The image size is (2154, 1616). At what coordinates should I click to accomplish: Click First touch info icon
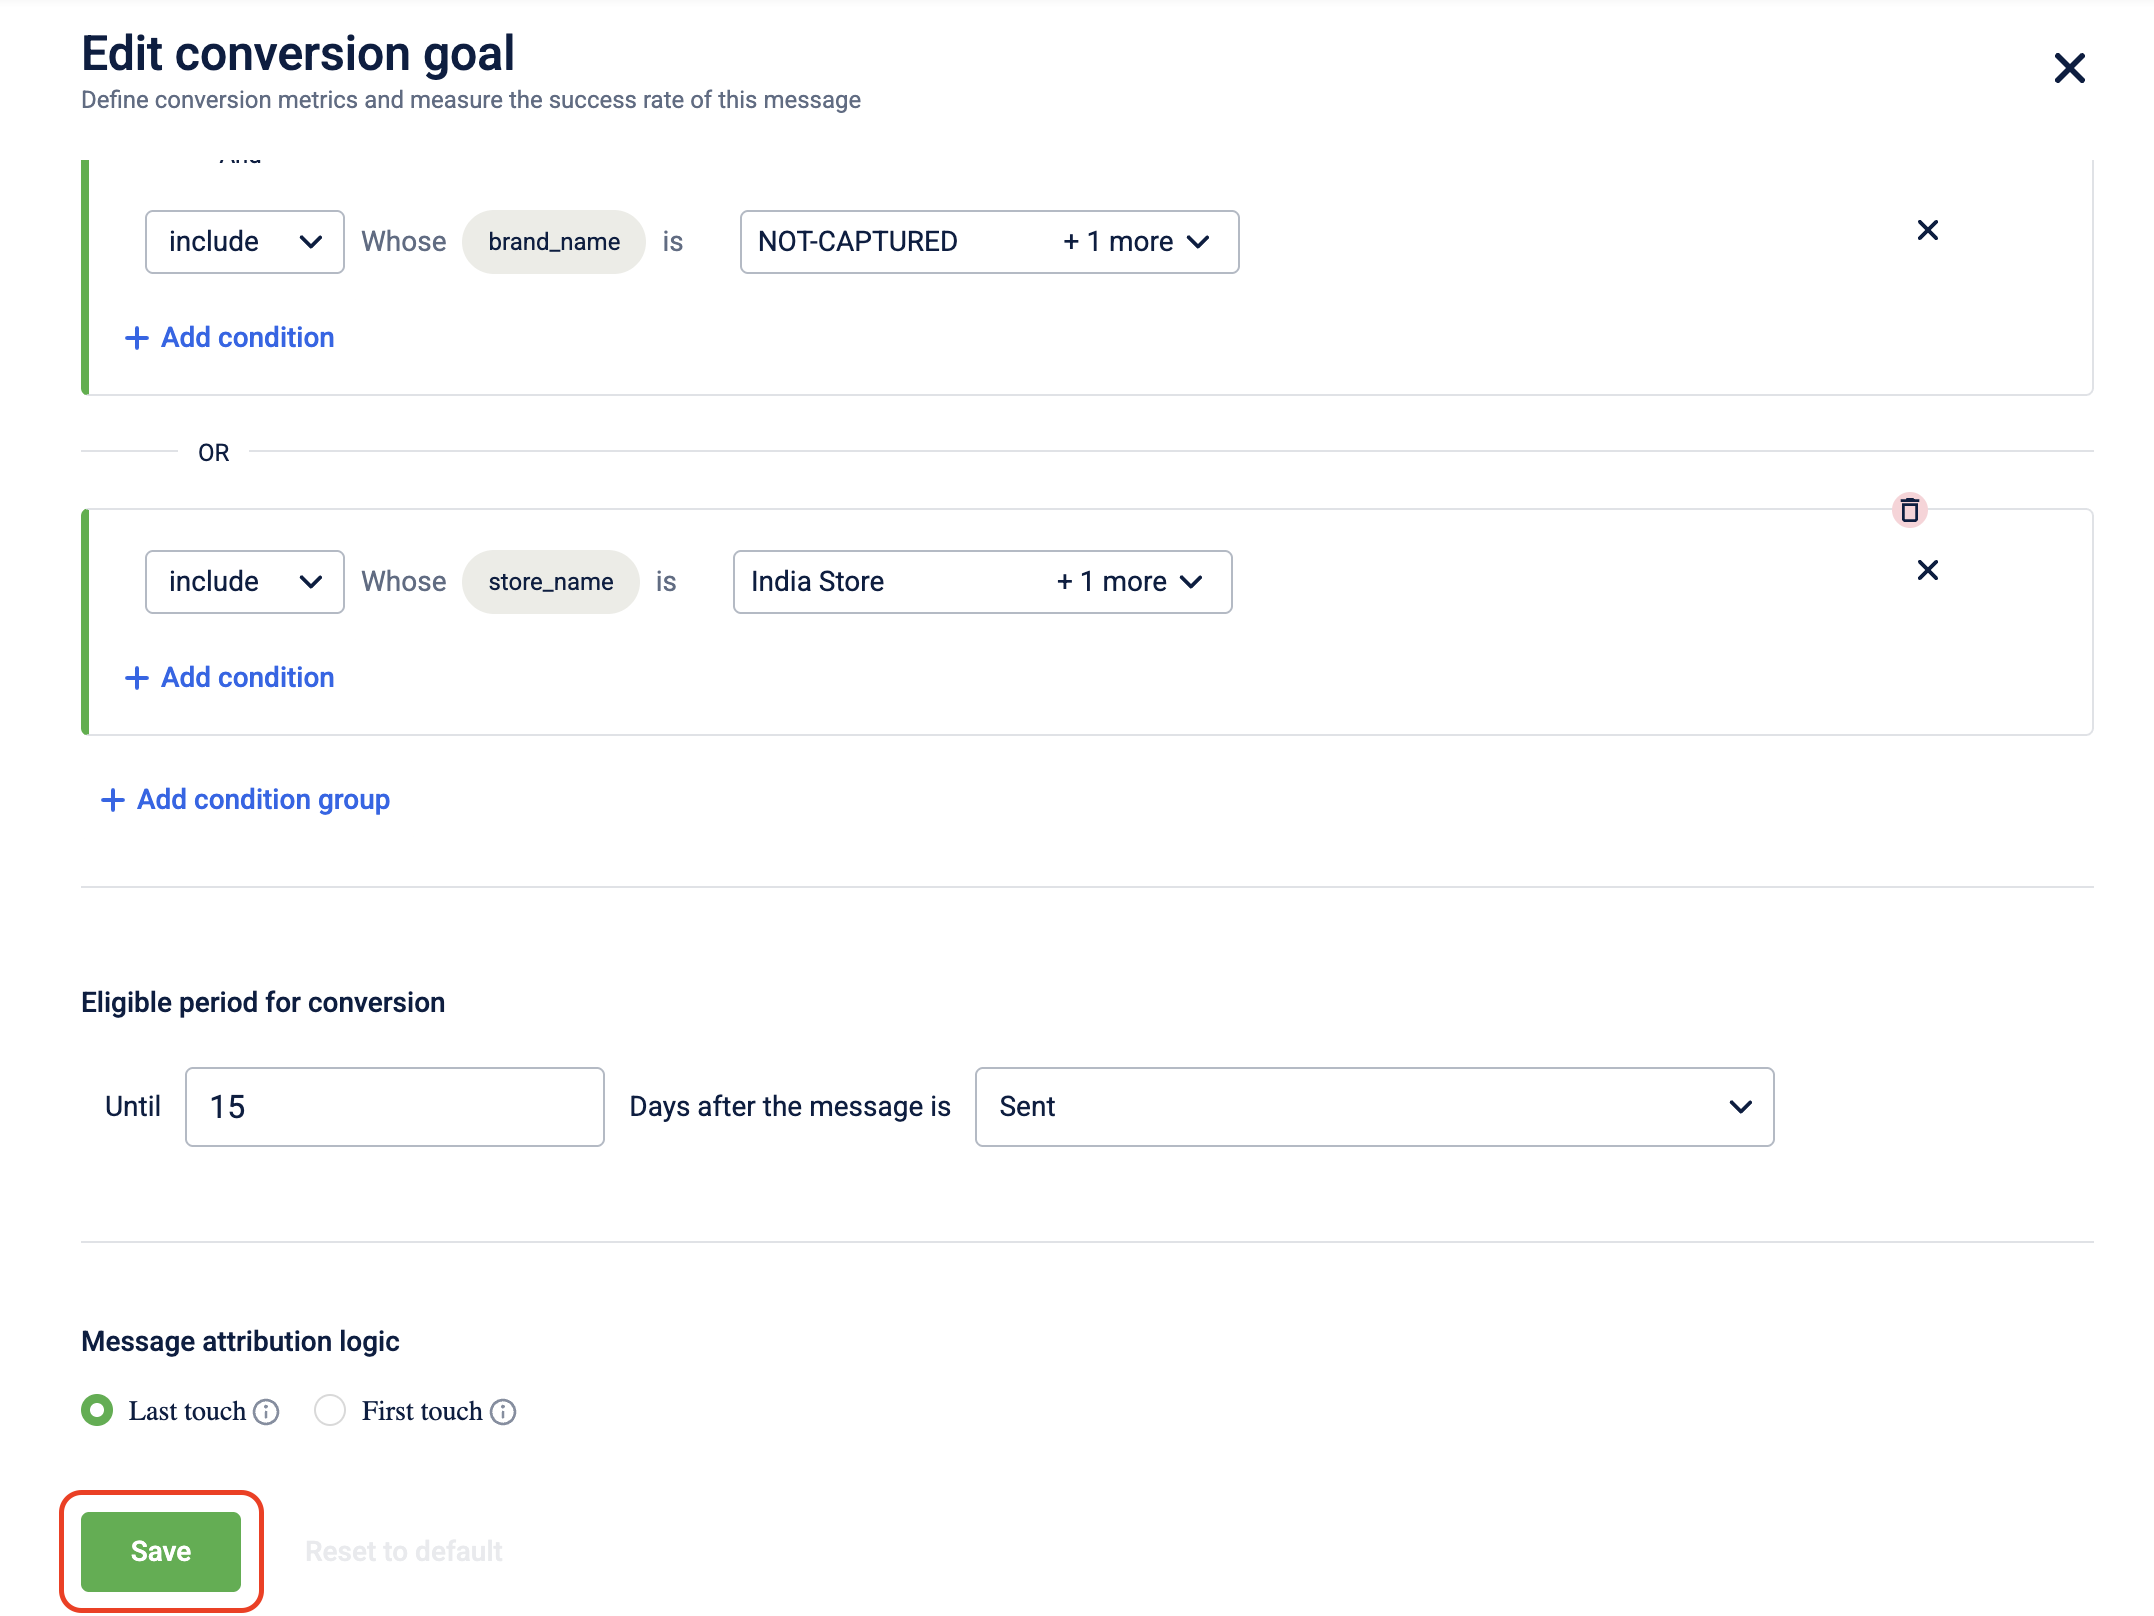[503, 1411]
